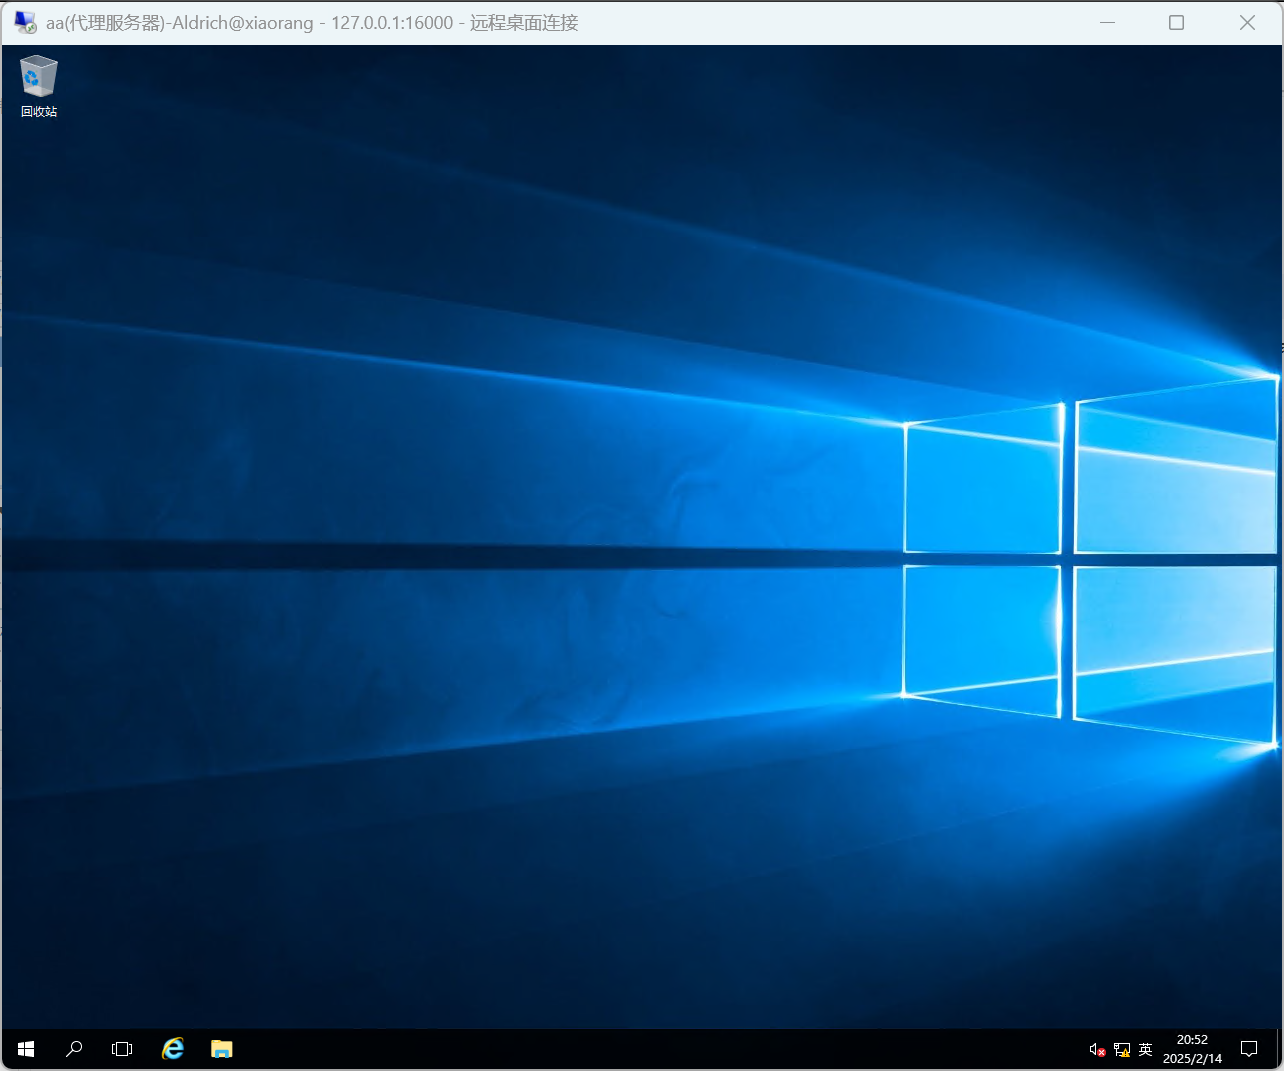Switch the input language indicator 英

tap(1146, 1050)
